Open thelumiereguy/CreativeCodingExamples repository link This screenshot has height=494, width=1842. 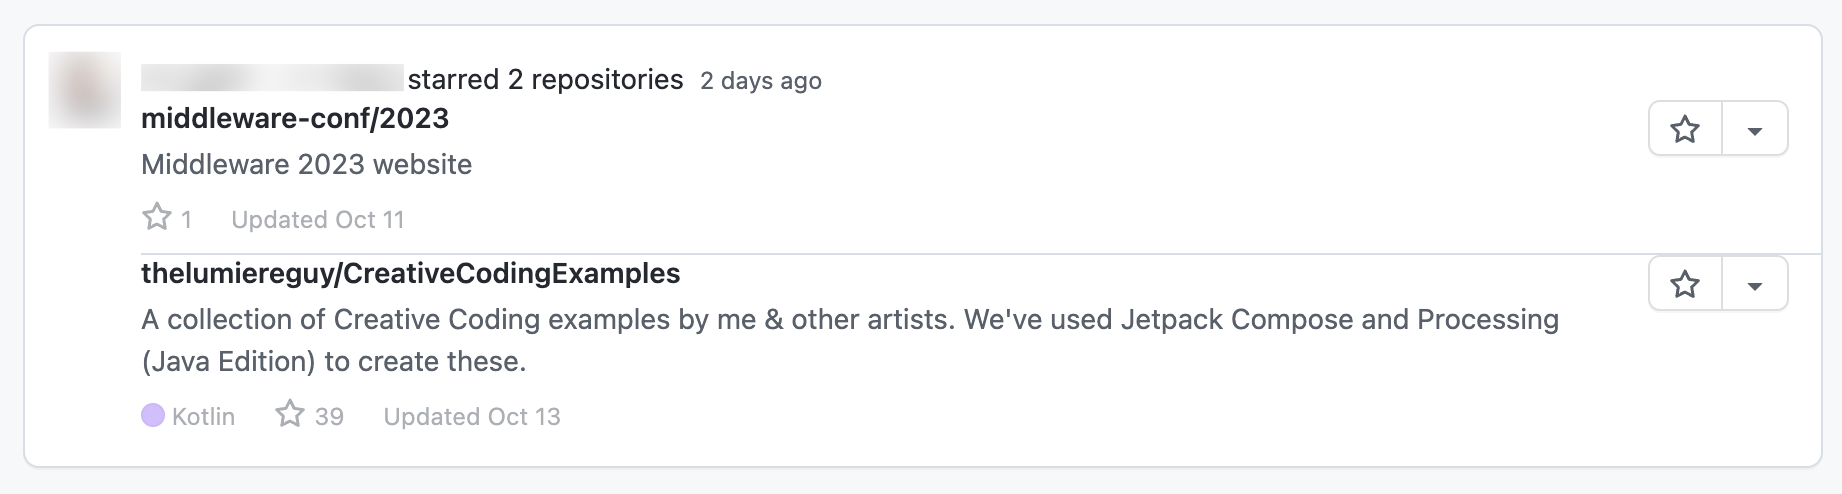pos(410,274)
